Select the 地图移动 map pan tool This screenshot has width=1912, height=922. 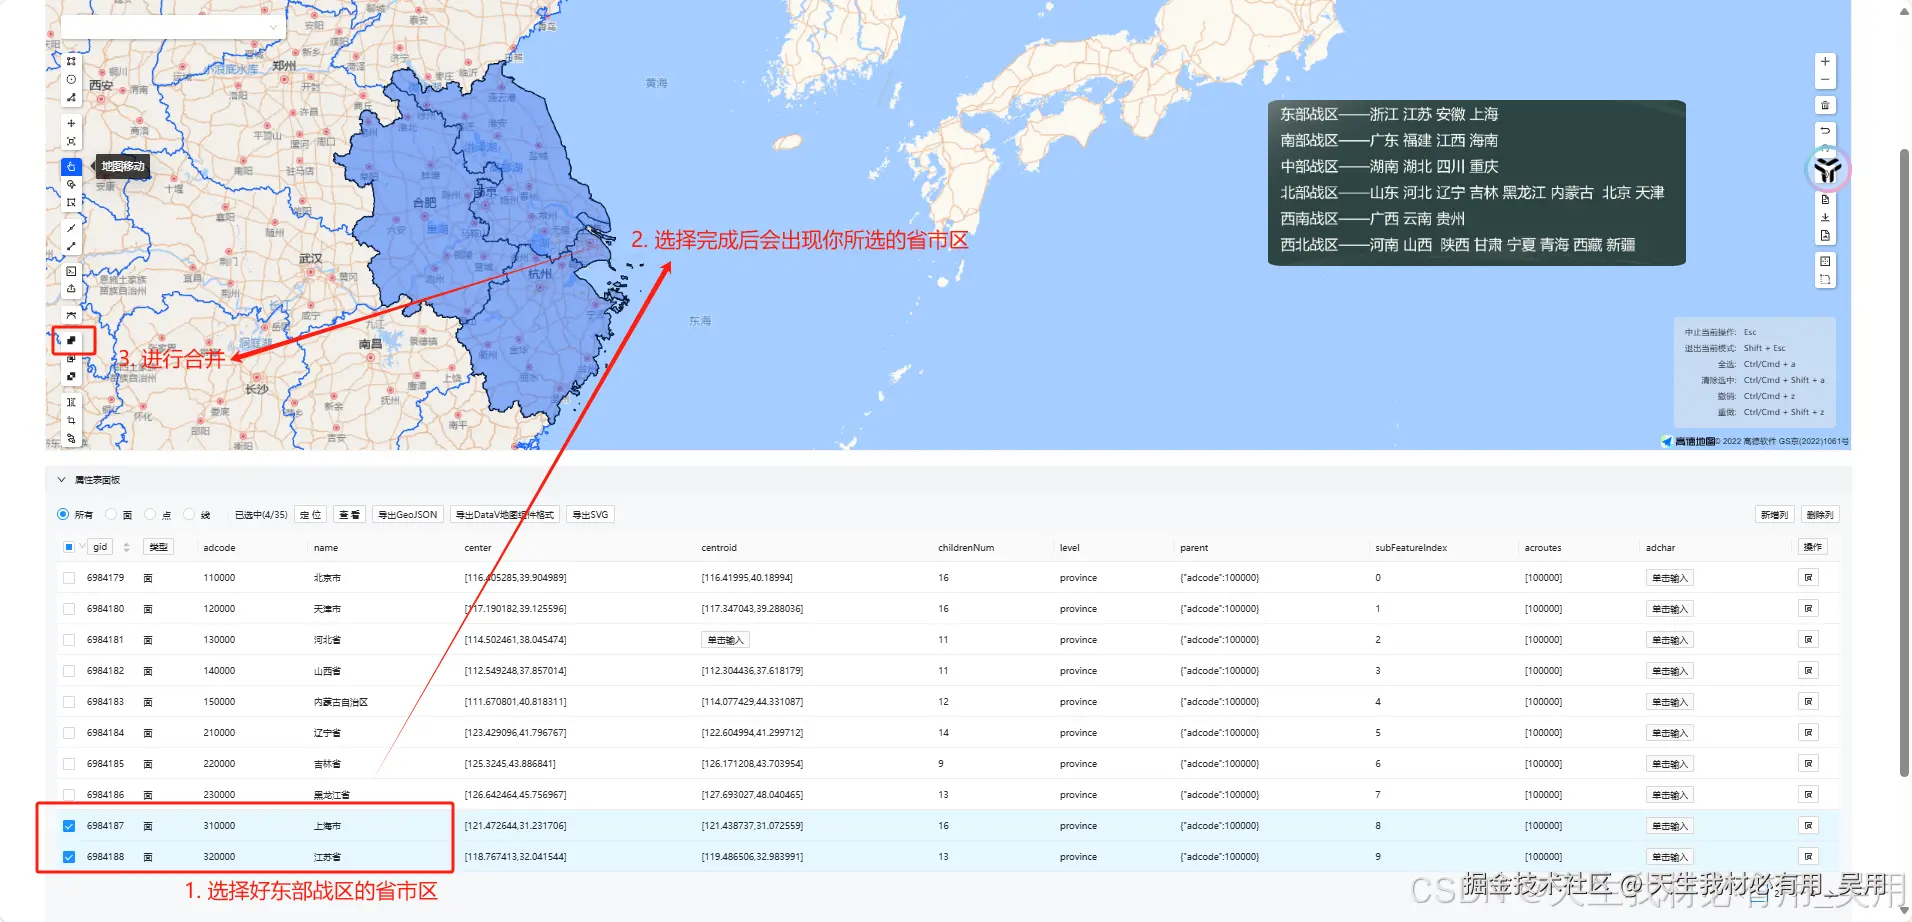pyautogui.click(x=71, y=167)
